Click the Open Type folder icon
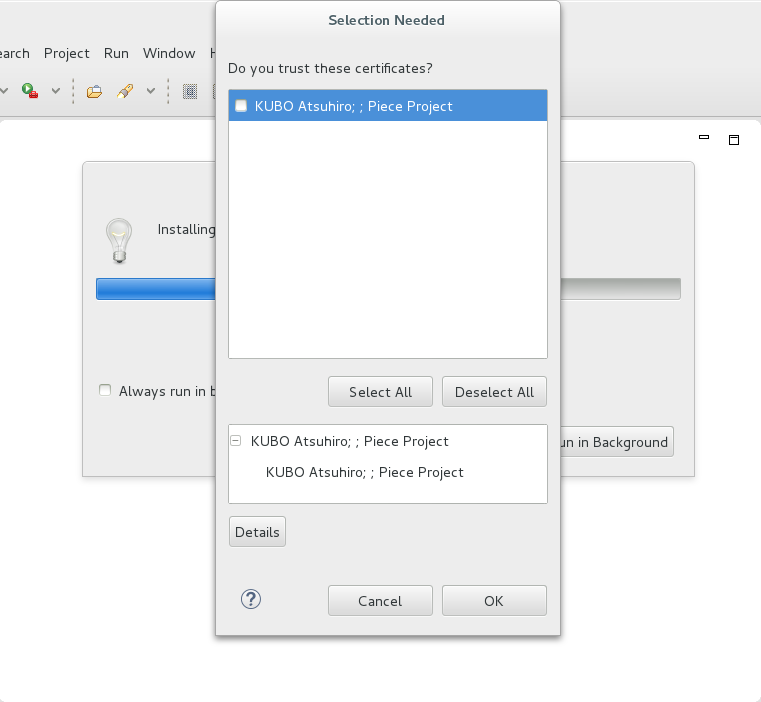The width and height of the screenshot is (761, 702). (94, 91)
